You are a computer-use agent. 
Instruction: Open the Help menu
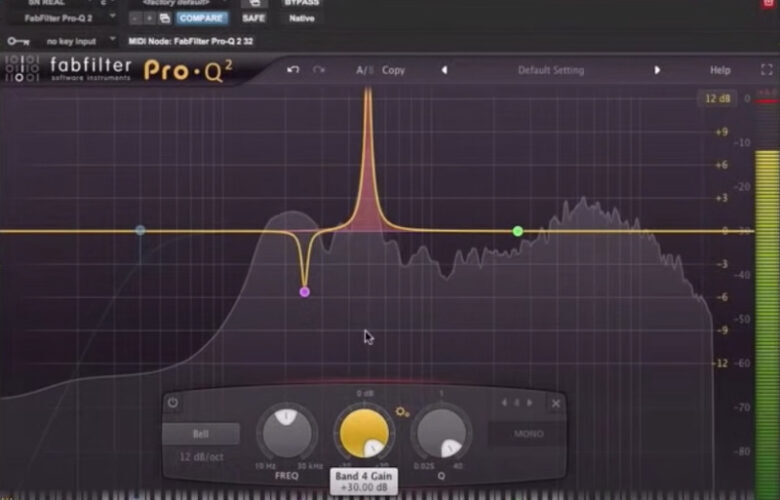(x=720, y=70)
